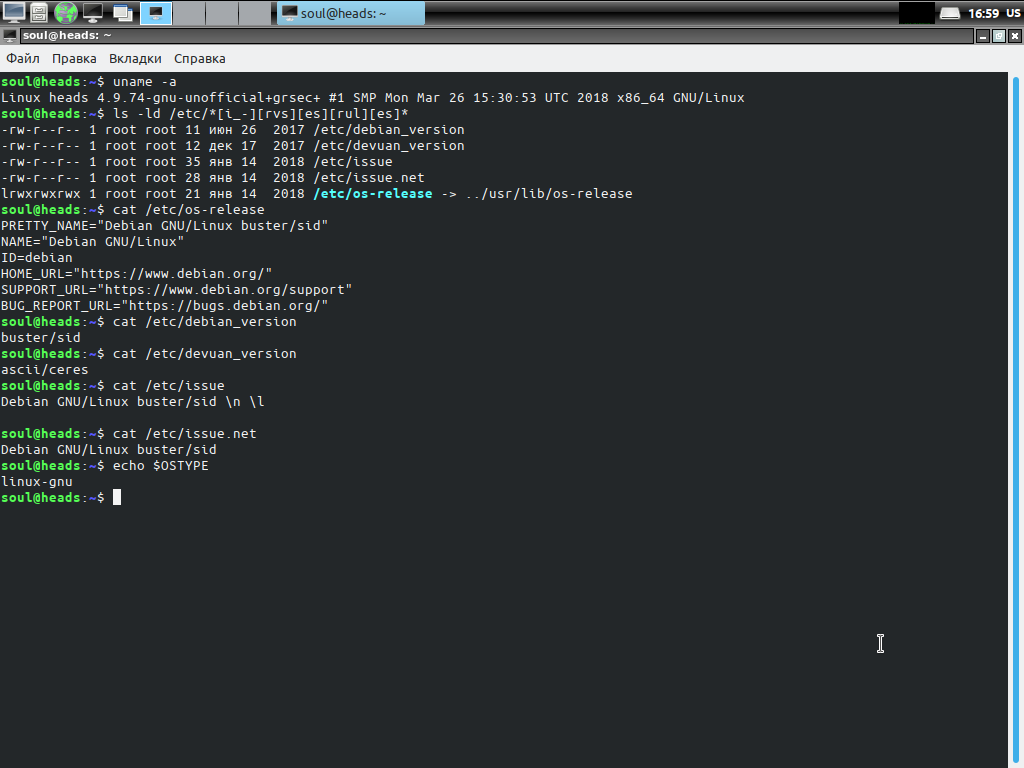
Task: Launch the web browser globe icon
Action: 66,12
